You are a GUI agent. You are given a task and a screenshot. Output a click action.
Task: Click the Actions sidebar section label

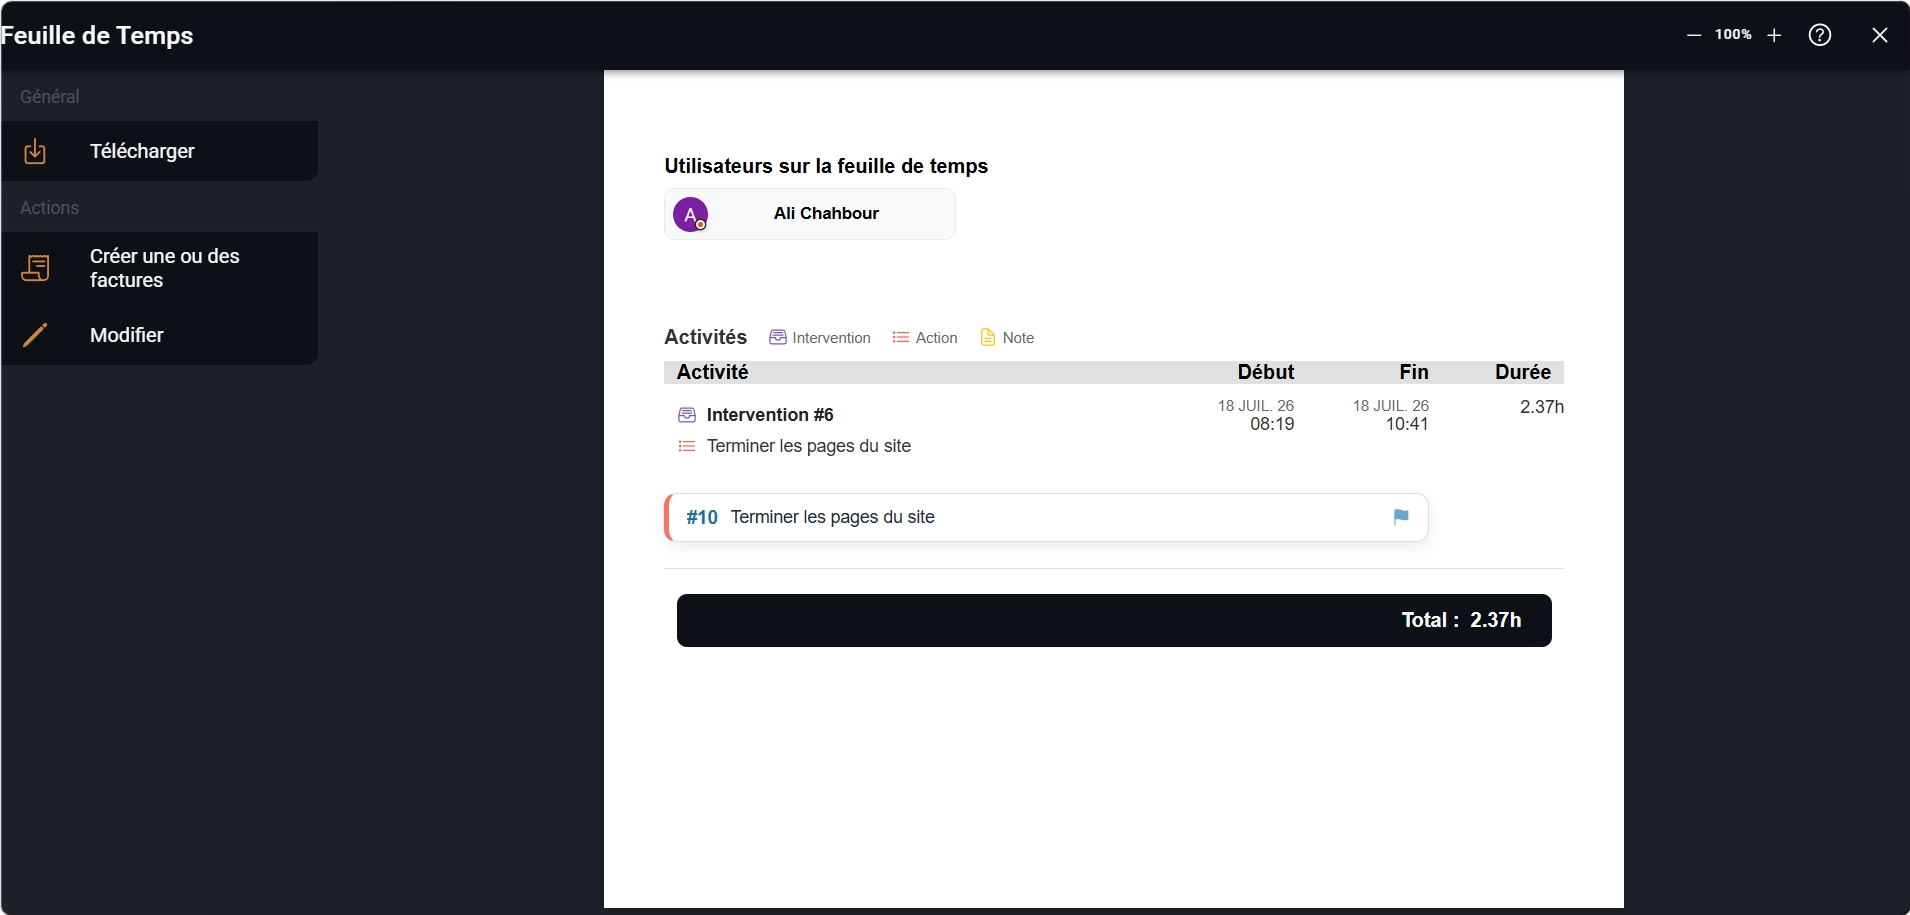(x=50, y=208)
